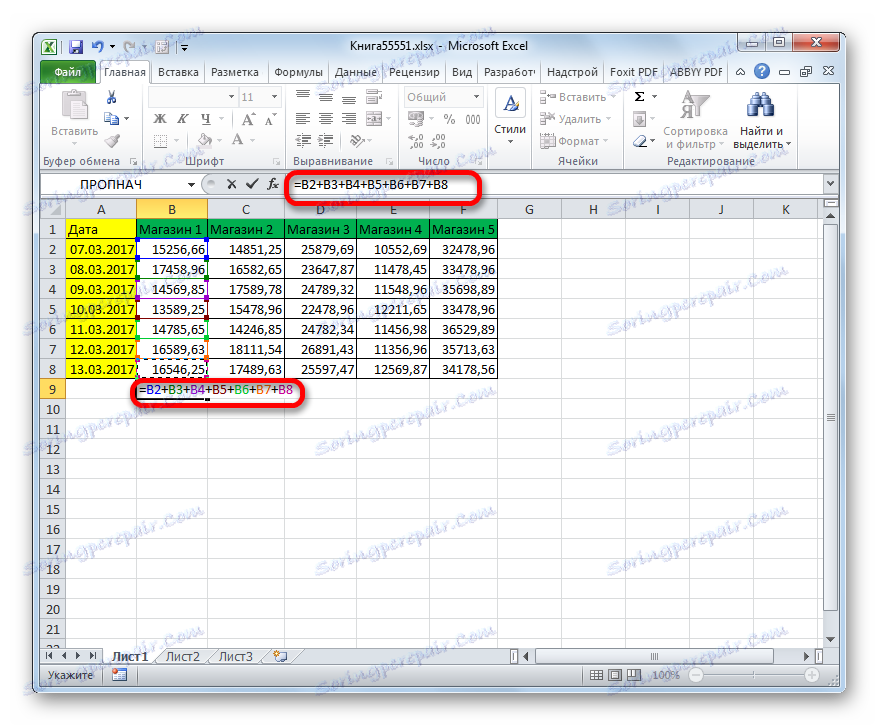Click the Удалить button in Ячейки group
The image size is (879, 726).
(578, 118)
